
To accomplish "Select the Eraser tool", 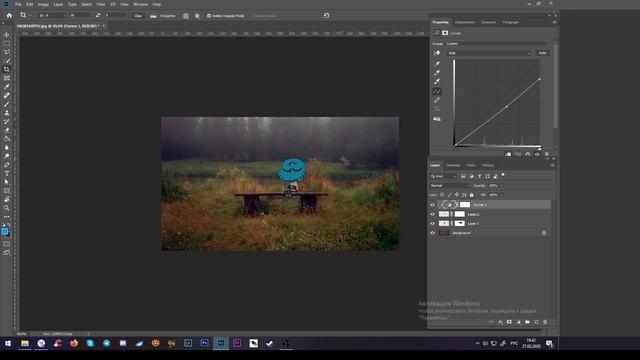I will point(7,130).
